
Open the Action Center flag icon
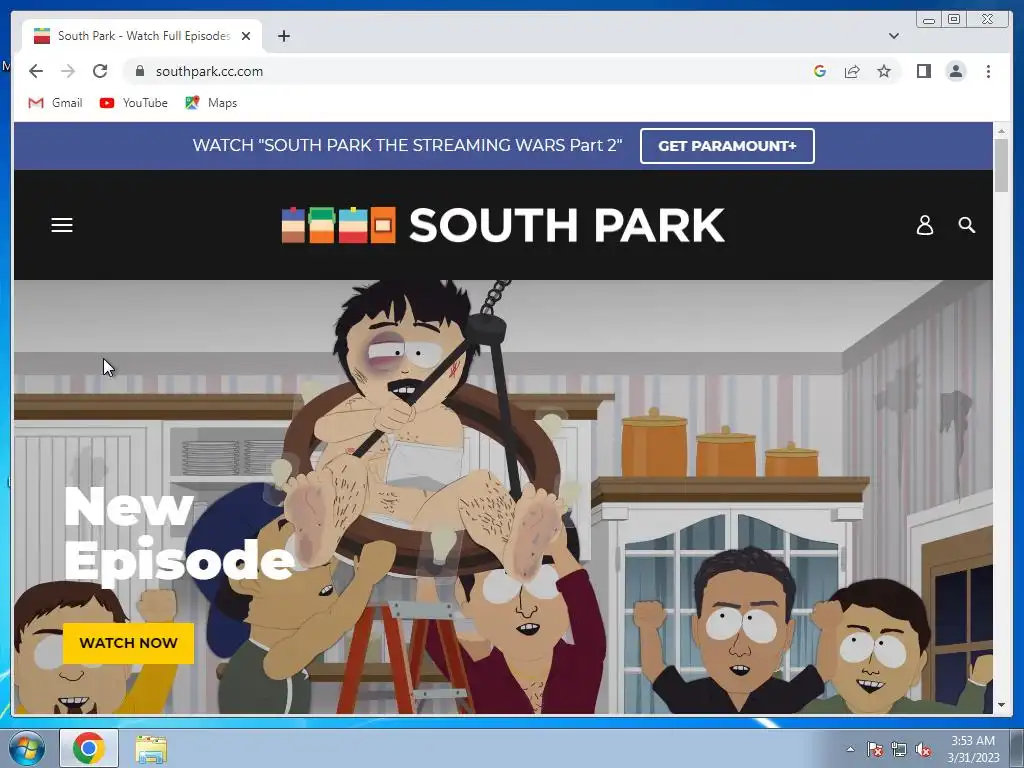(874, 749)
